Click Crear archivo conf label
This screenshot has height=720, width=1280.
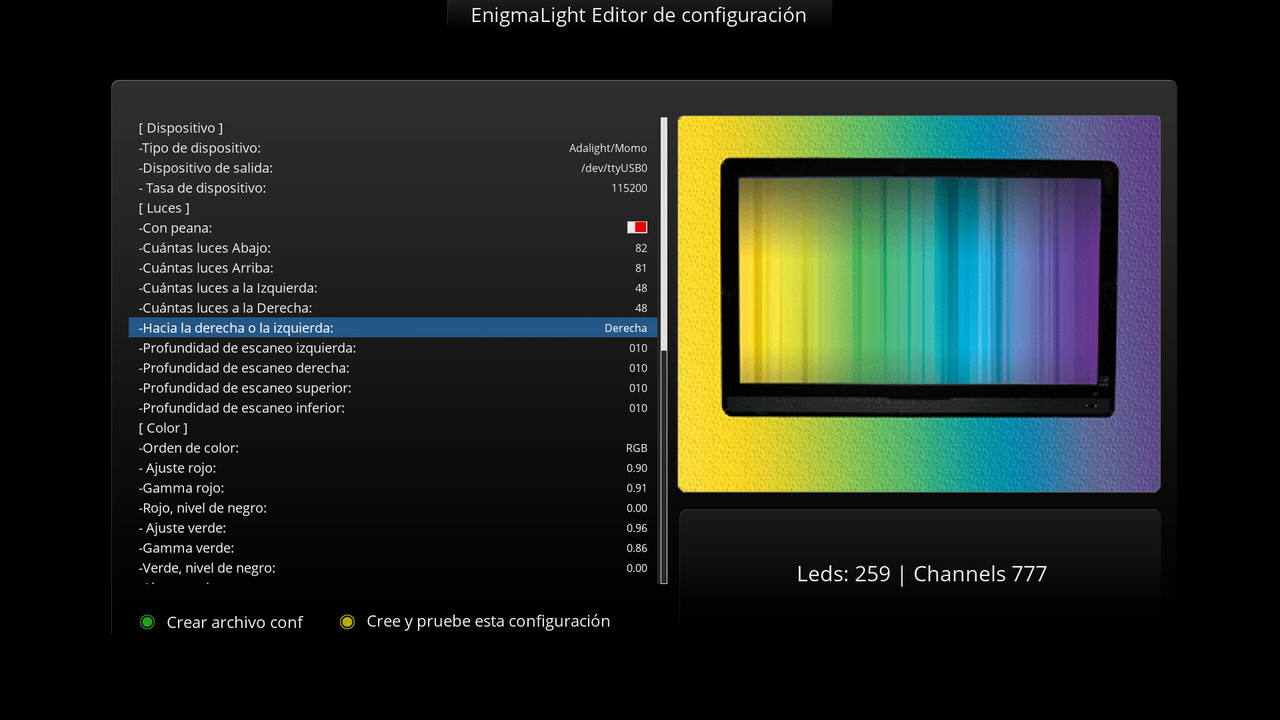click(x=234, y=622)
